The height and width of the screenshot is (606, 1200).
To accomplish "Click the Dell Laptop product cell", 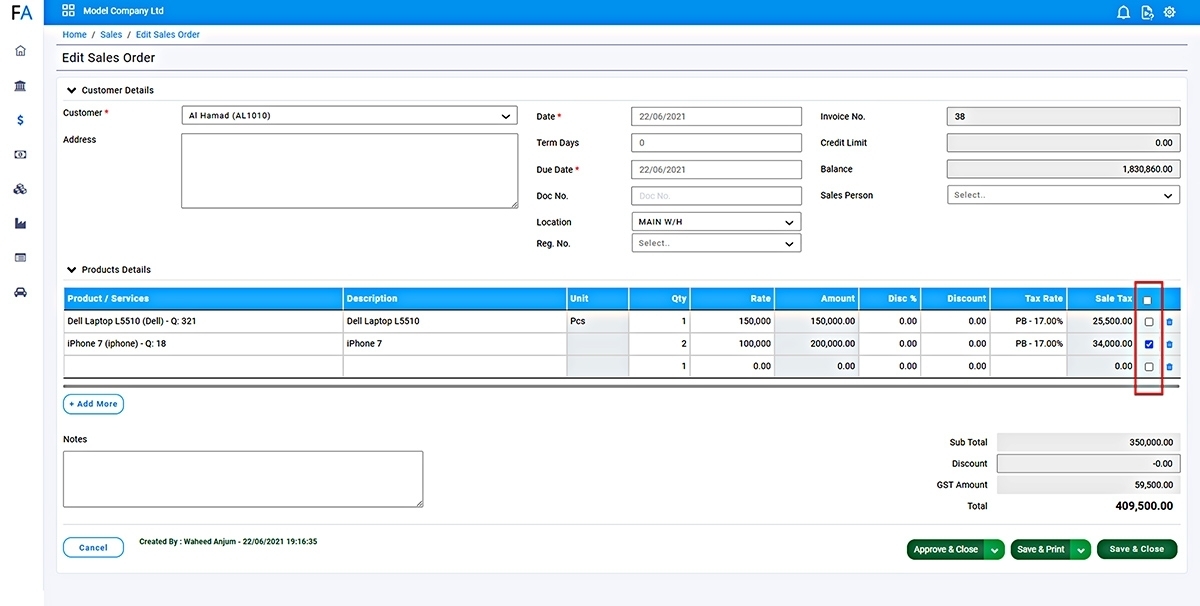I will point(203,322).
